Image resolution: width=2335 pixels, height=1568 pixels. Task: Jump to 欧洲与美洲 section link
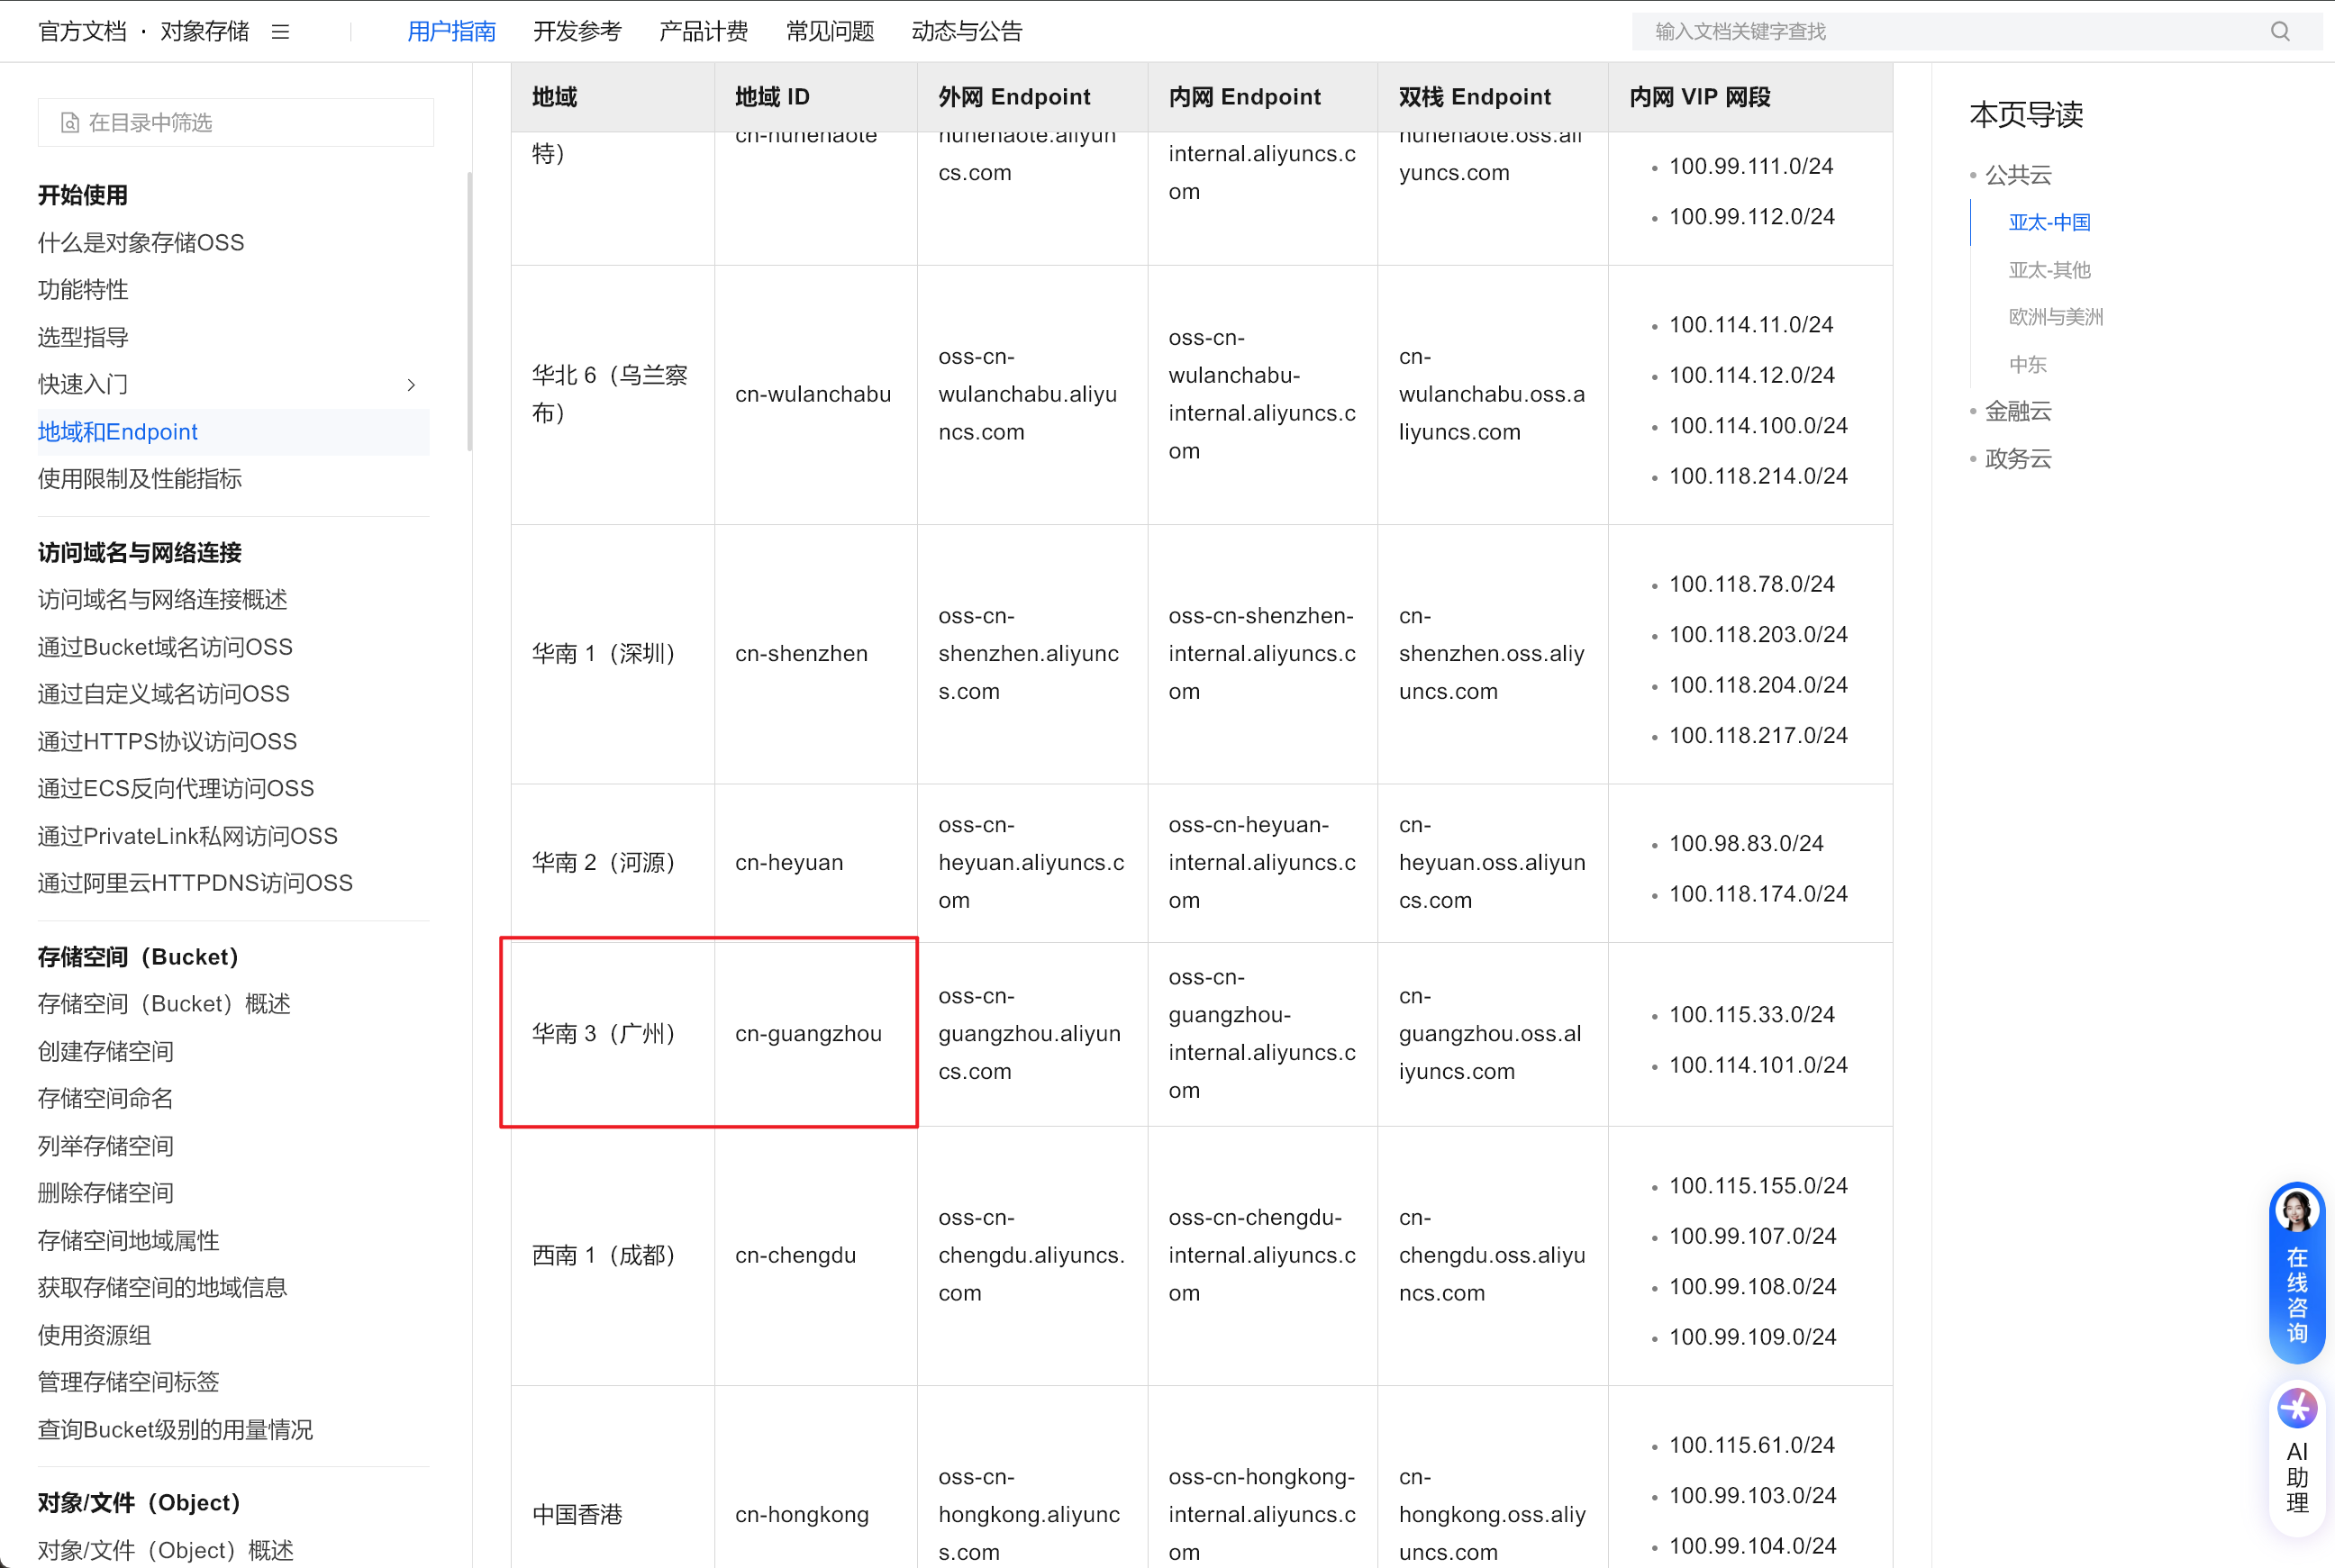2055,317
